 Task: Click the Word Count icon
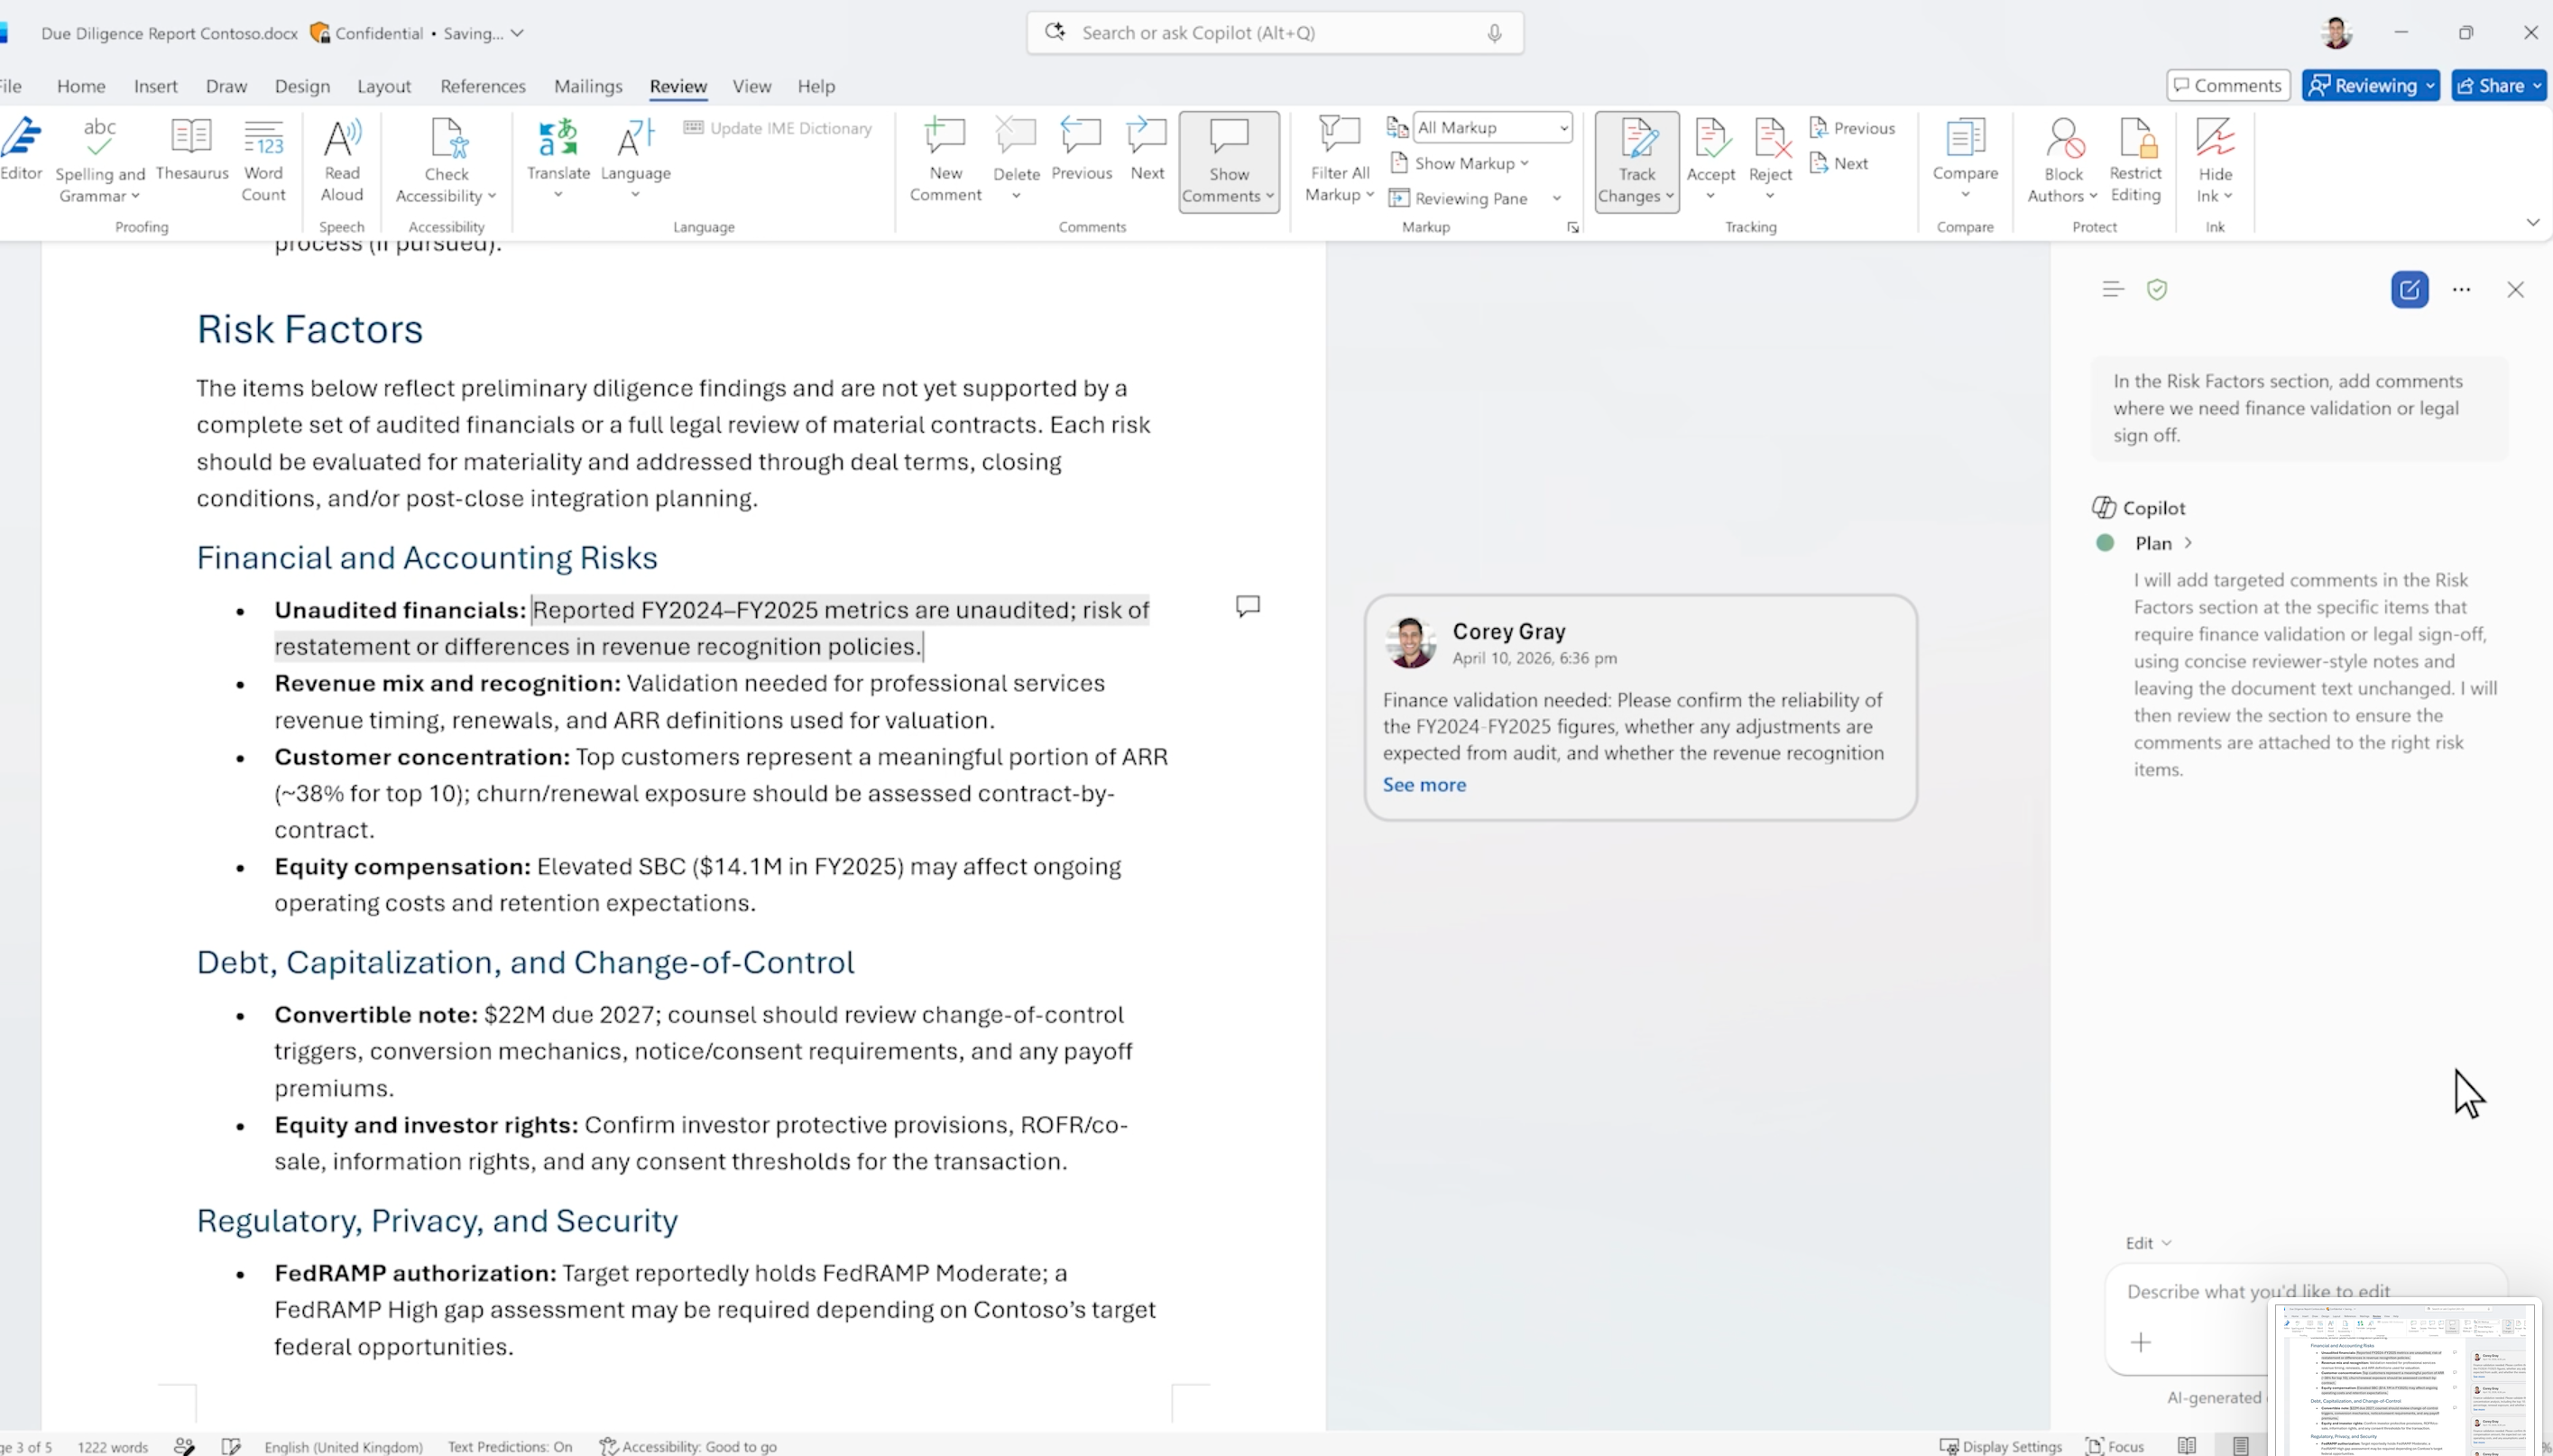[263, 160]
